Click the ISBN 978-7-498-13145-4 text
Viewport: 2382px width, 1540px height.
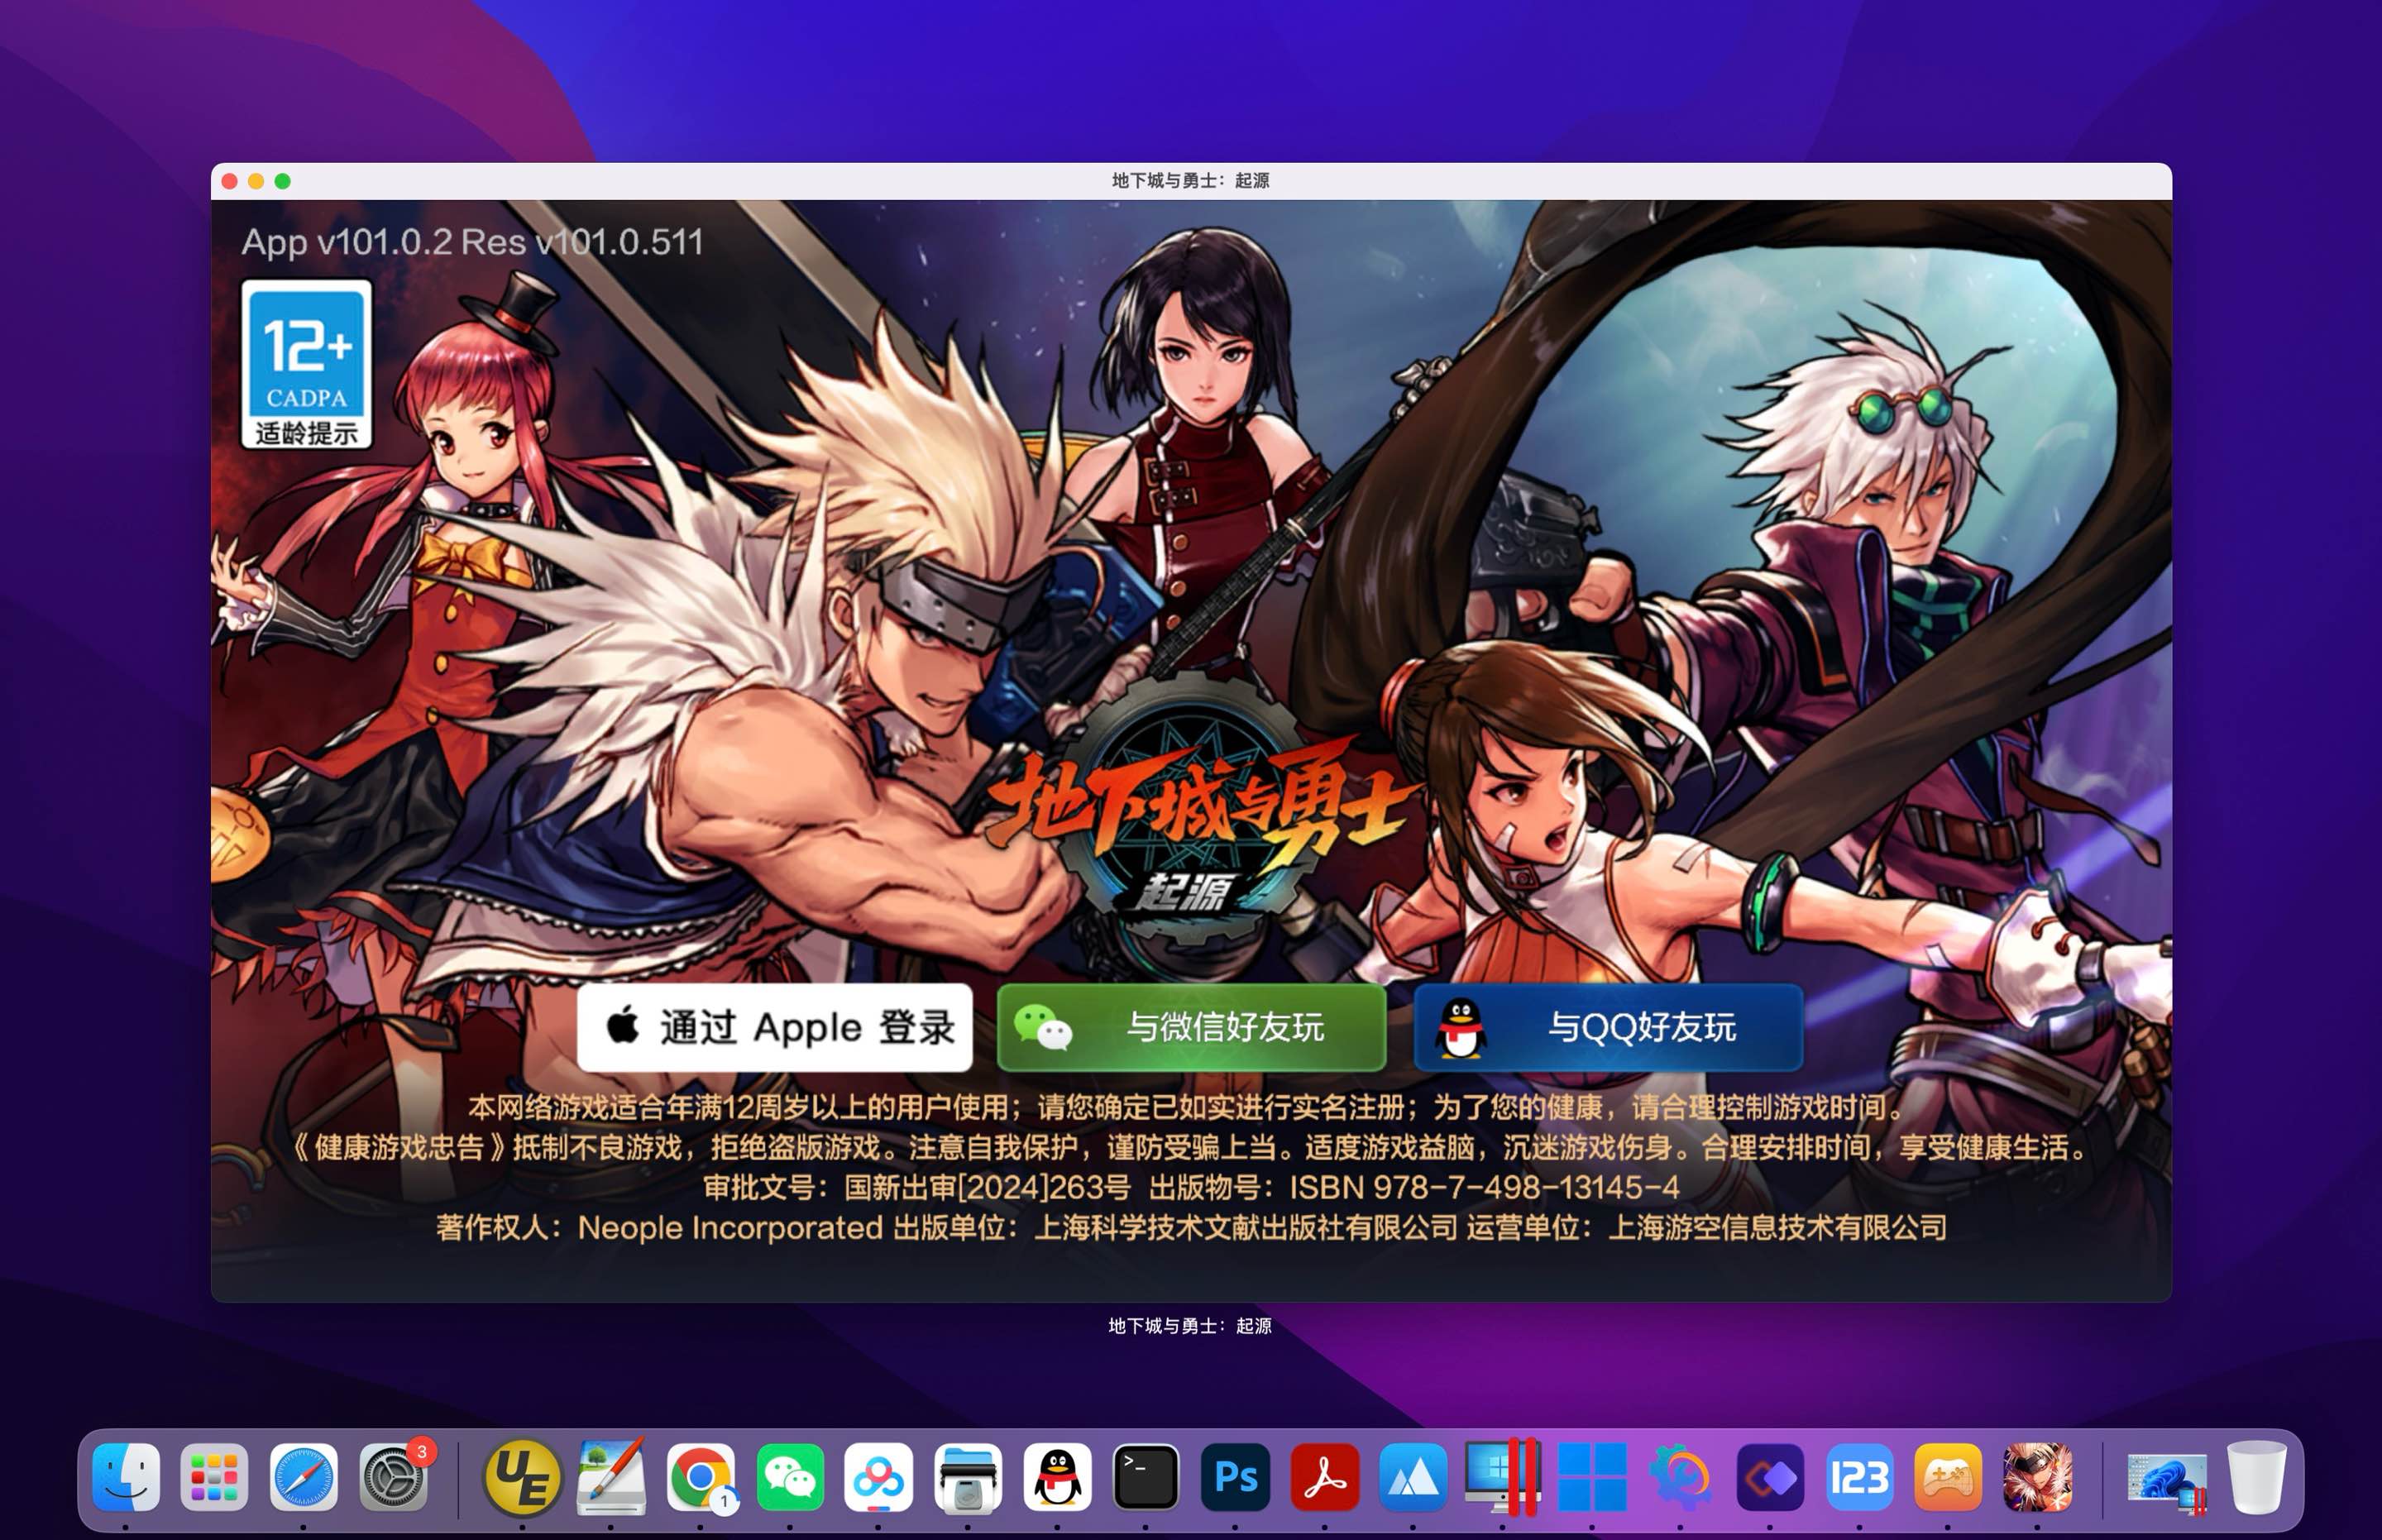(1484, 1187)
